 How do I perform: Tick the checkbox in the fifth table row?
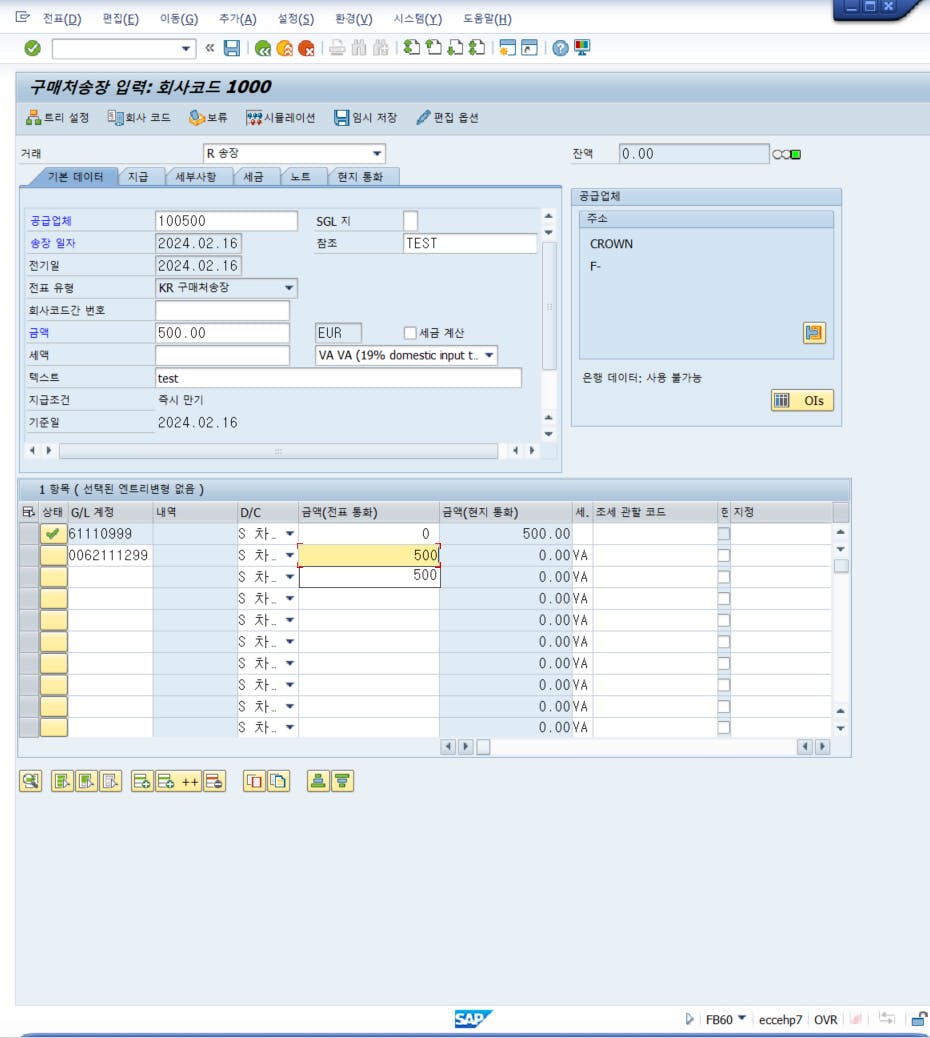tap(723, 620)
